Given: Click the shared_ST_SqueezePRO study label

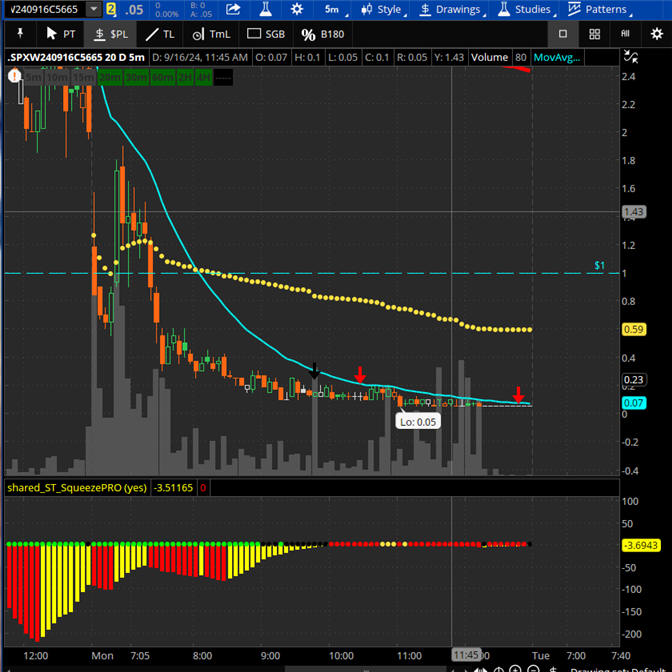Looking at the screenshot, I should click(77, 488).
